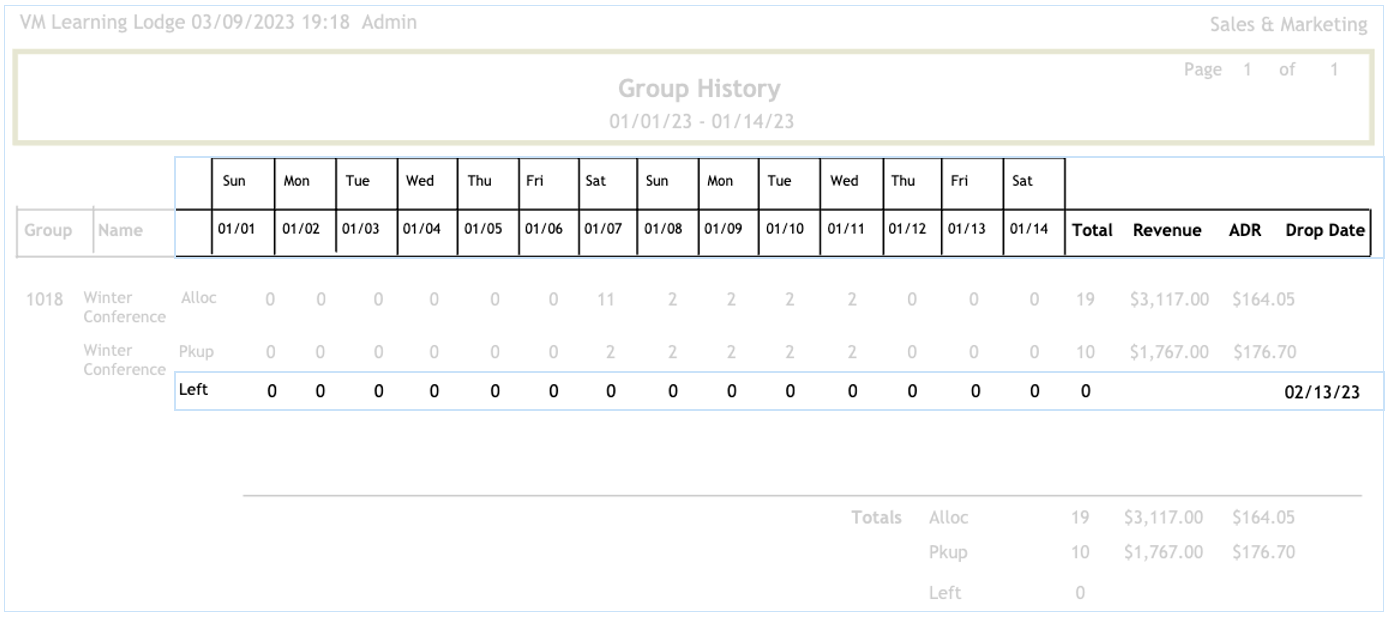The width and height of the screenshot is (1389, 618).
Task: Click the Group column header
Action: (x=48, y=230)
